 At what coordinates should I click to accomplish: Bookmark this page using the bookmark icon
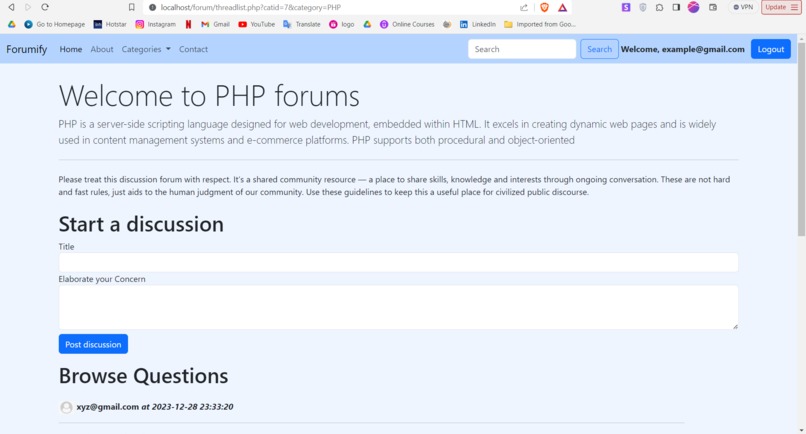pos(132,7)
